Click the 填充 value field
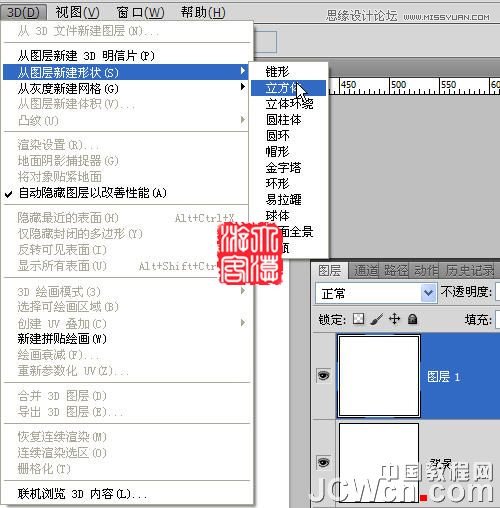This screenshot has width=500, height=508. pyautogui.click(x=498, y=319)
